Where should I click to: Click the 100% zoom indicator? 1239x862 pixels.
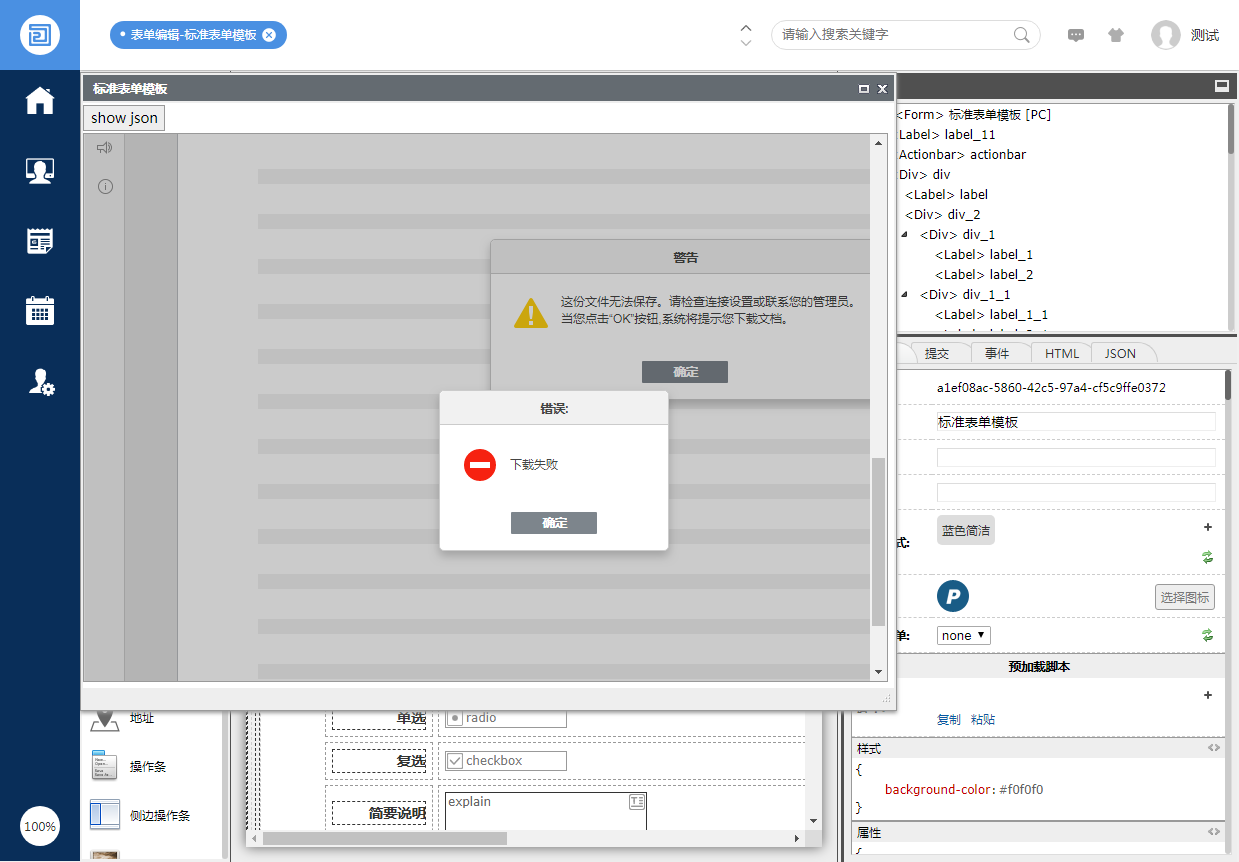[x=40, y=826]
